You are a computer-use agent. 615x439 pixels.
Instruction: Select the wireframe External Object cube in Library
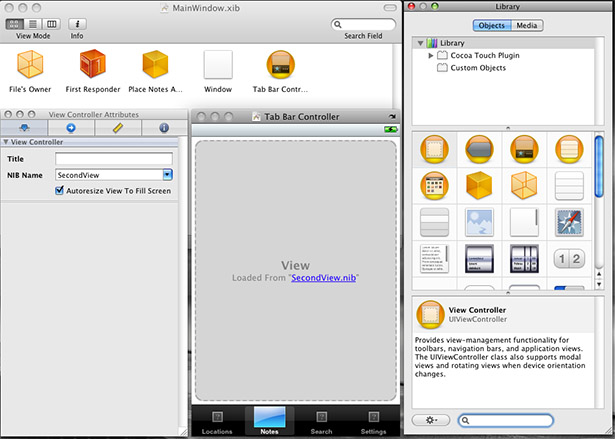pyautogui.click(x=524, y=185)
